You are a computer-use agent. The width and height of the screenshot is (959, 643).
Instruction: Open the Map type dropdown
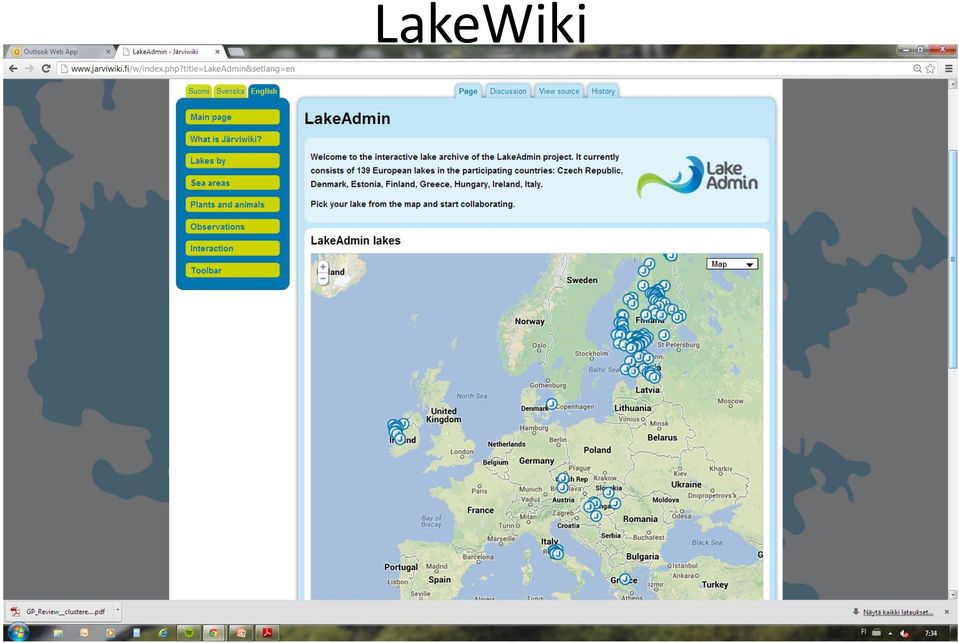[x=732, y=264]
